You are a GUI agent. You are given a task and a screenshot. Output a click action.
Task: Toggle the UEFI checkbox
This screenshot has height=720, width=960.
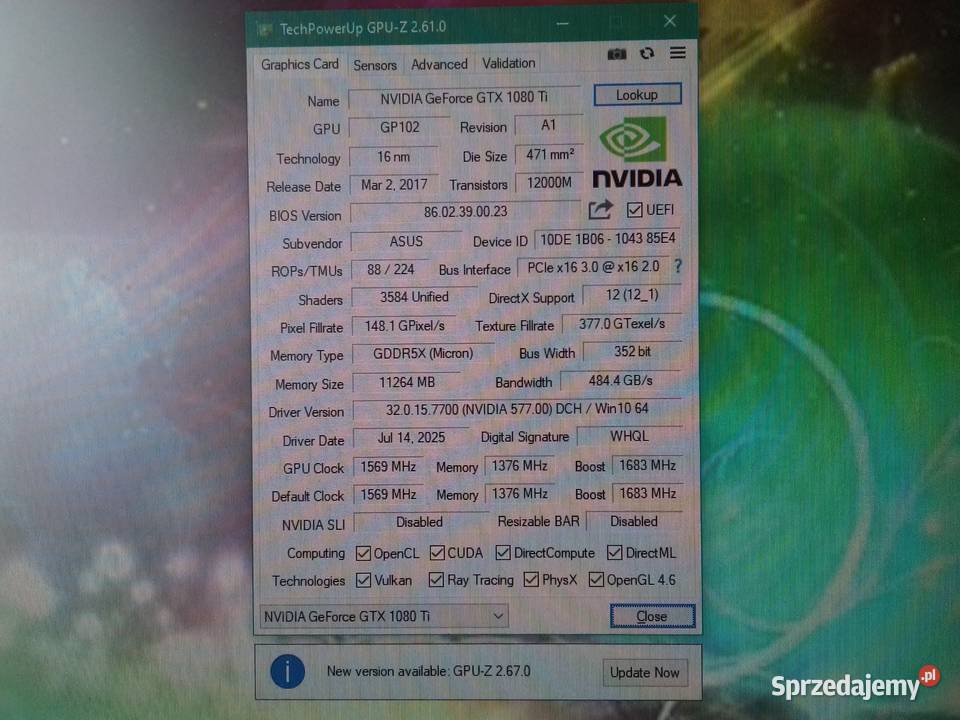click(x=635, y=210)
